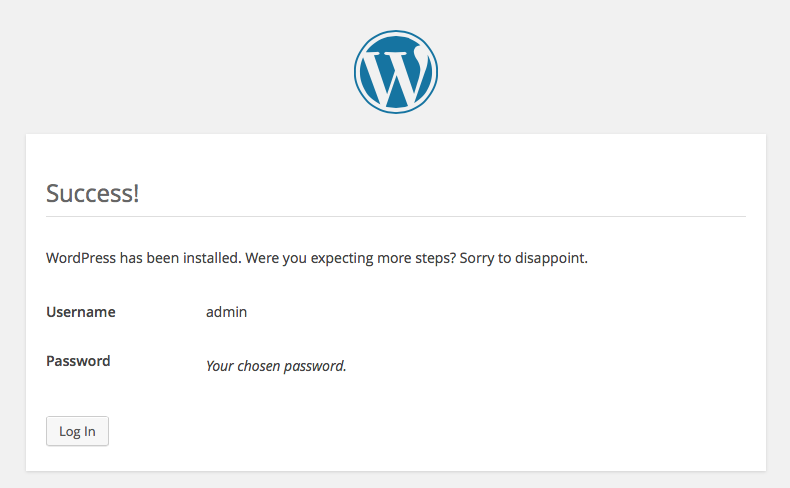Image resolution: width=790 pixels, height=488 pixels.
Task: Click the text "Were you expecting more steps?"
Action: pos(351,258)
